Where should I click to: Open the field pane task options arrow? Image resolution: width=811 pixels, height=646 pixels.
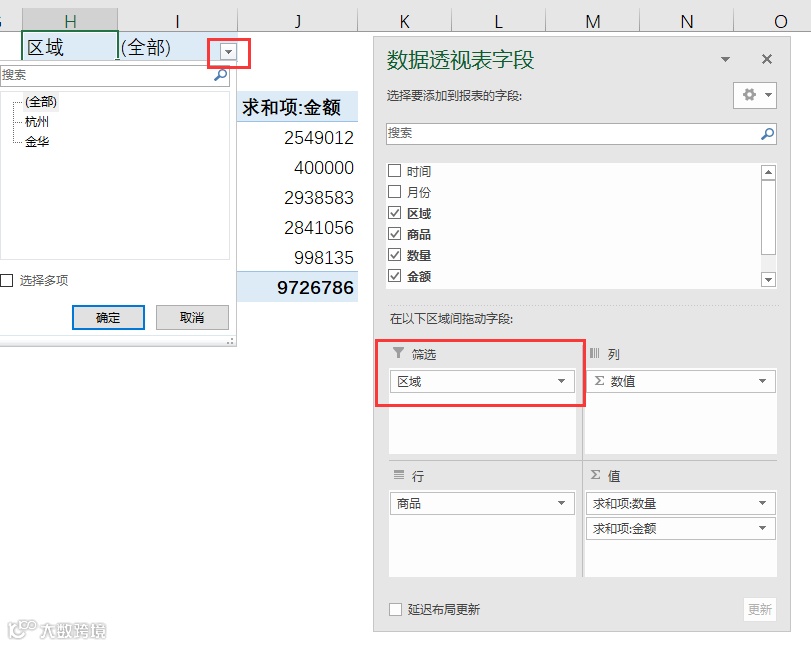pyautogui.click(x=726, y=59)
